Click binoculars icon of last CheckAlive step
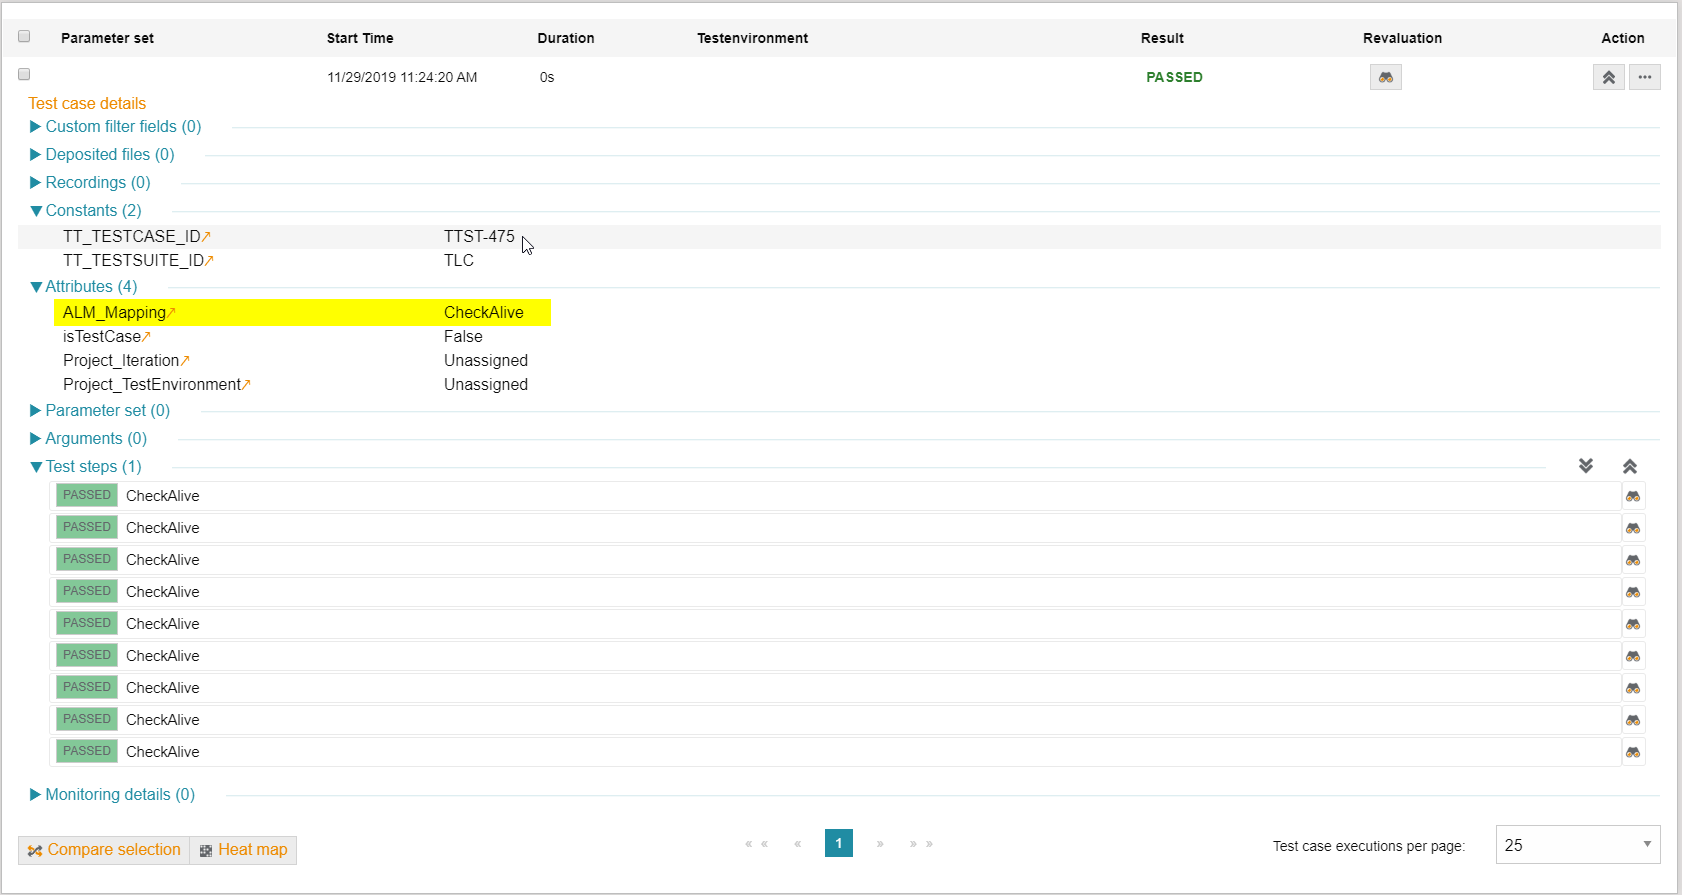This screenshot has width=1682, height=895. coord(1632,752)
